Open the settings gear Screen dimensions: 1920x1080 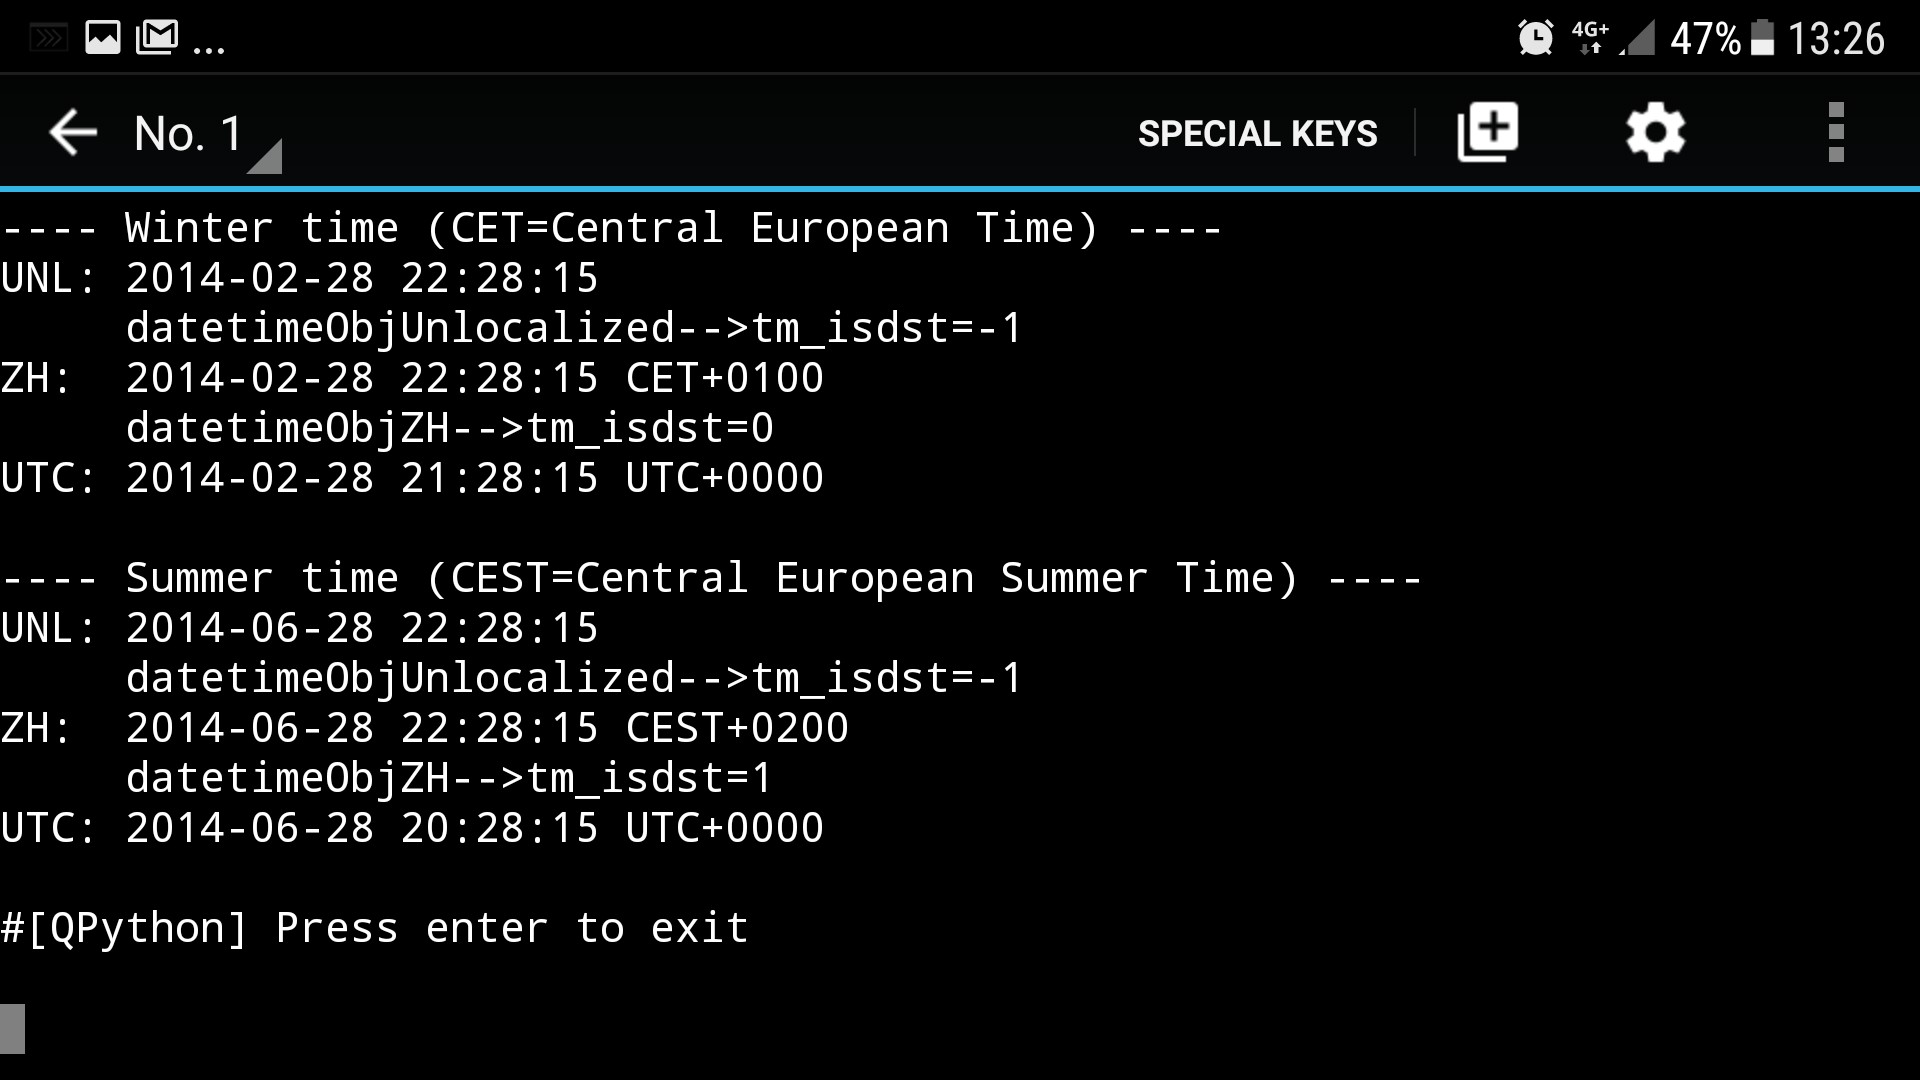pyautogui.click(x=1655, y=133)
